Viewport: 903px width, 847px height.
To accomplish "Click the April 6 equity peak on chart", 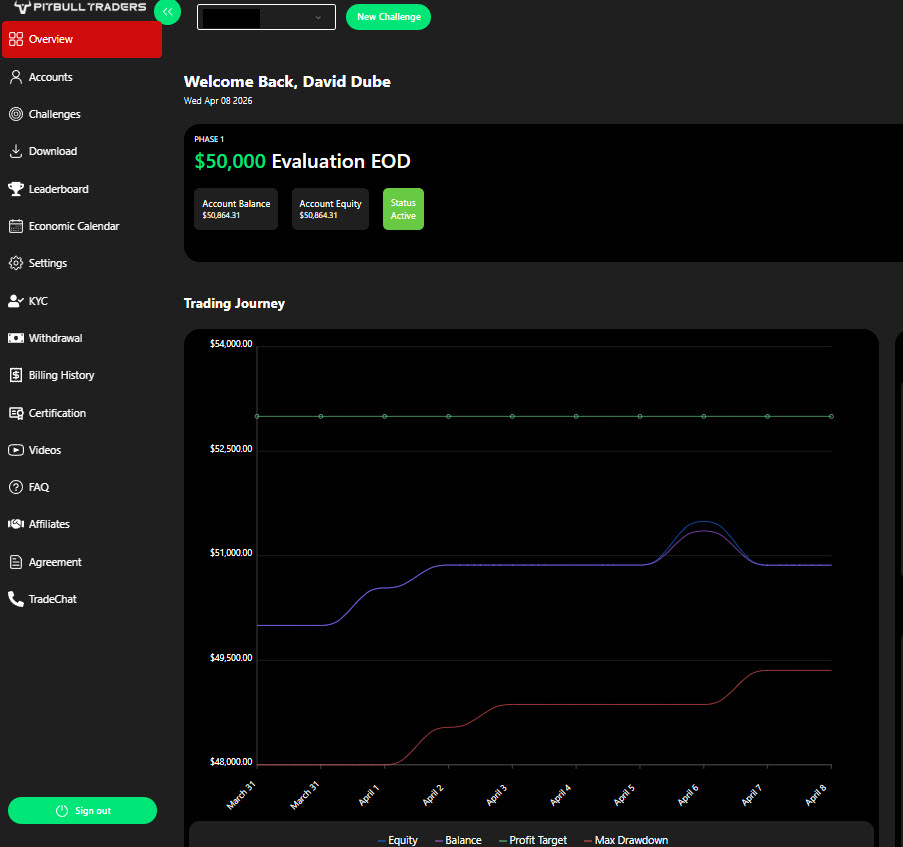I will coord(703,522).
